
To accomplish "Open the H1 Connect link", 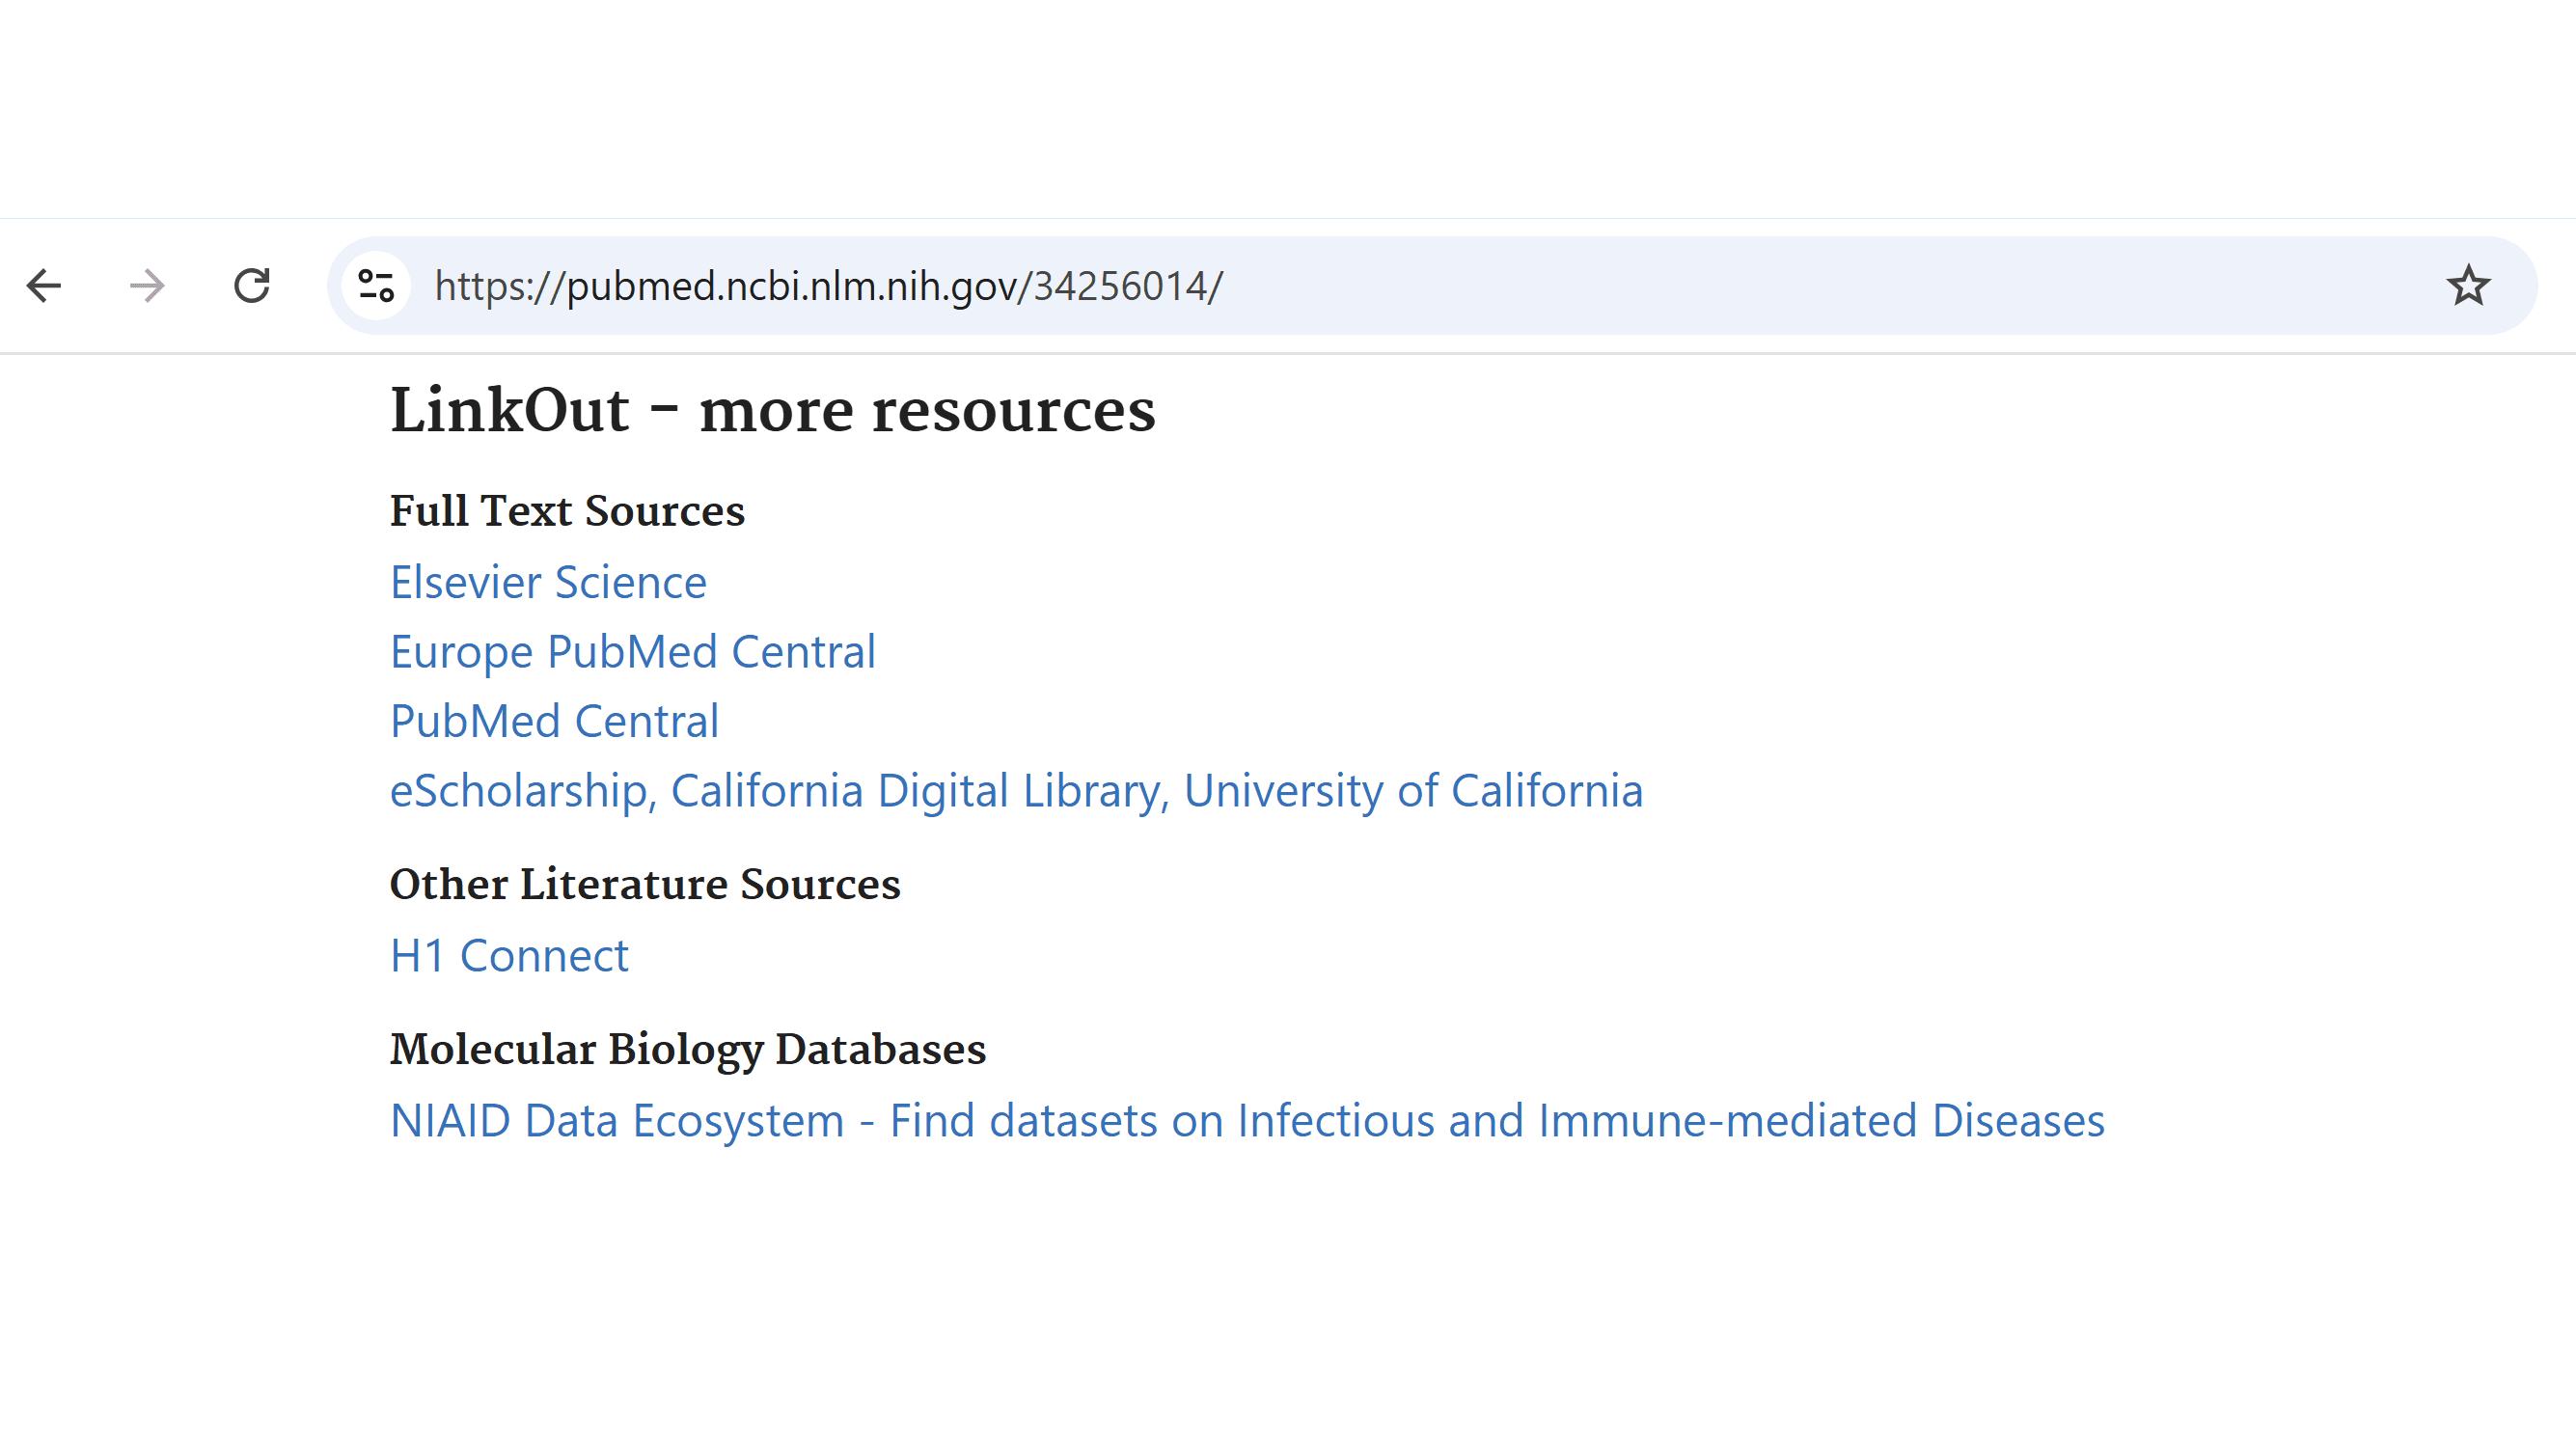I will click(509, 956).
